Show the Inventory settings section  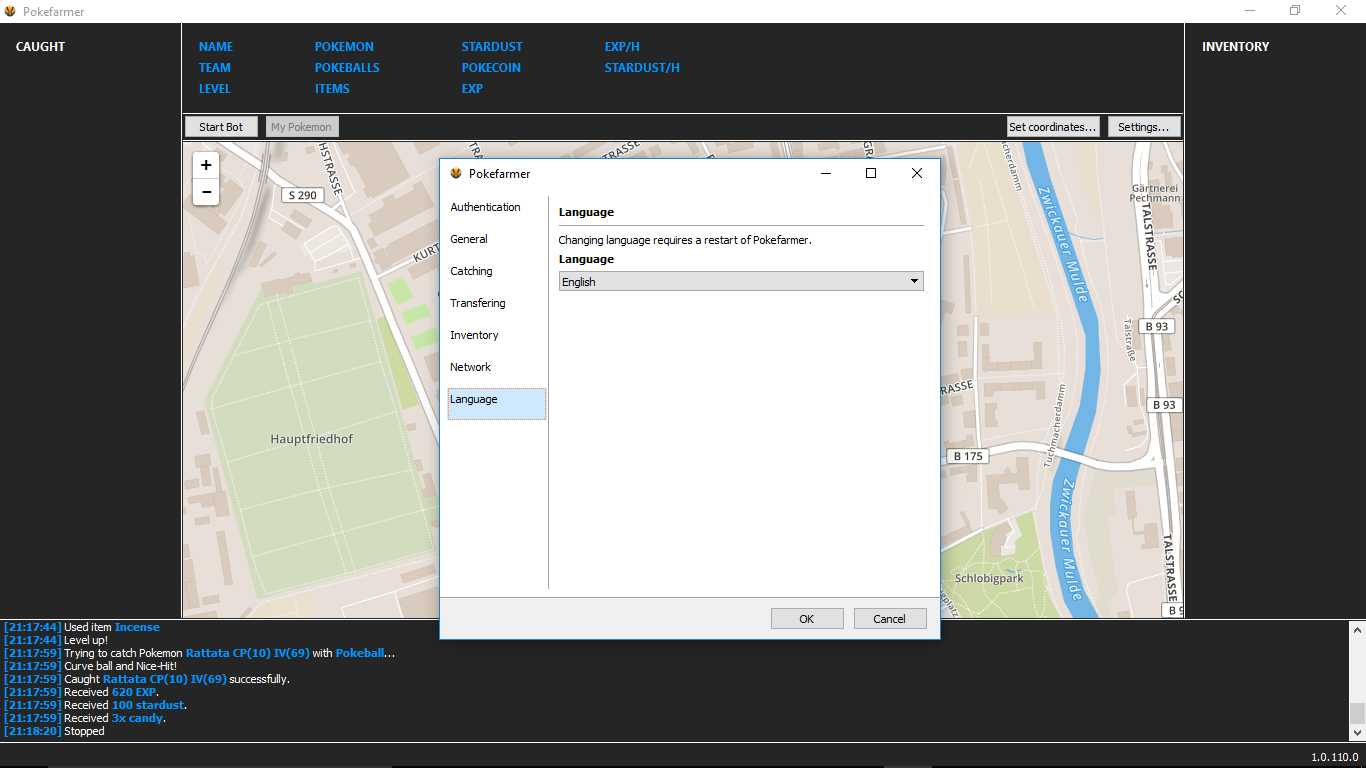click(x=496, y=335)
